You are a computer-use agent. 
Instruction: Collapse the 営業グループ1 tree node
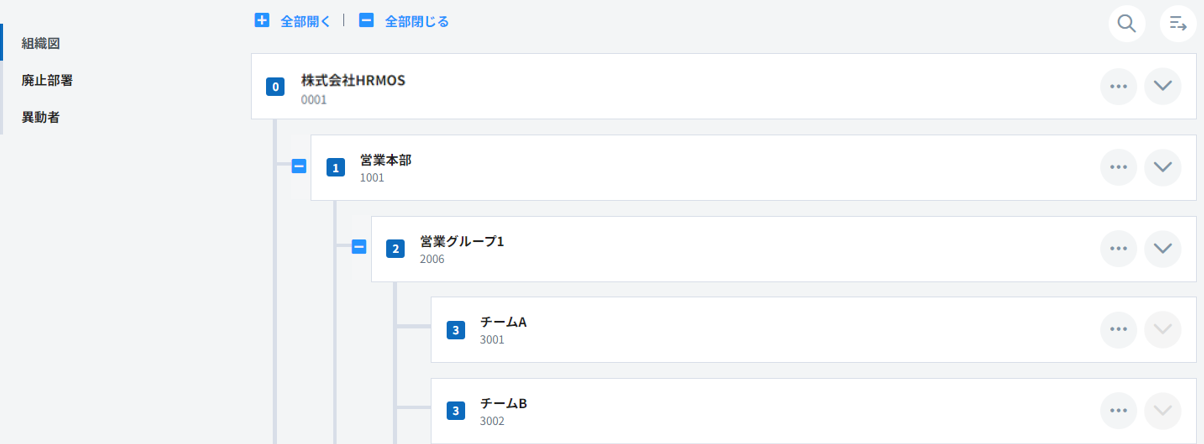click(x=359, y=247)
